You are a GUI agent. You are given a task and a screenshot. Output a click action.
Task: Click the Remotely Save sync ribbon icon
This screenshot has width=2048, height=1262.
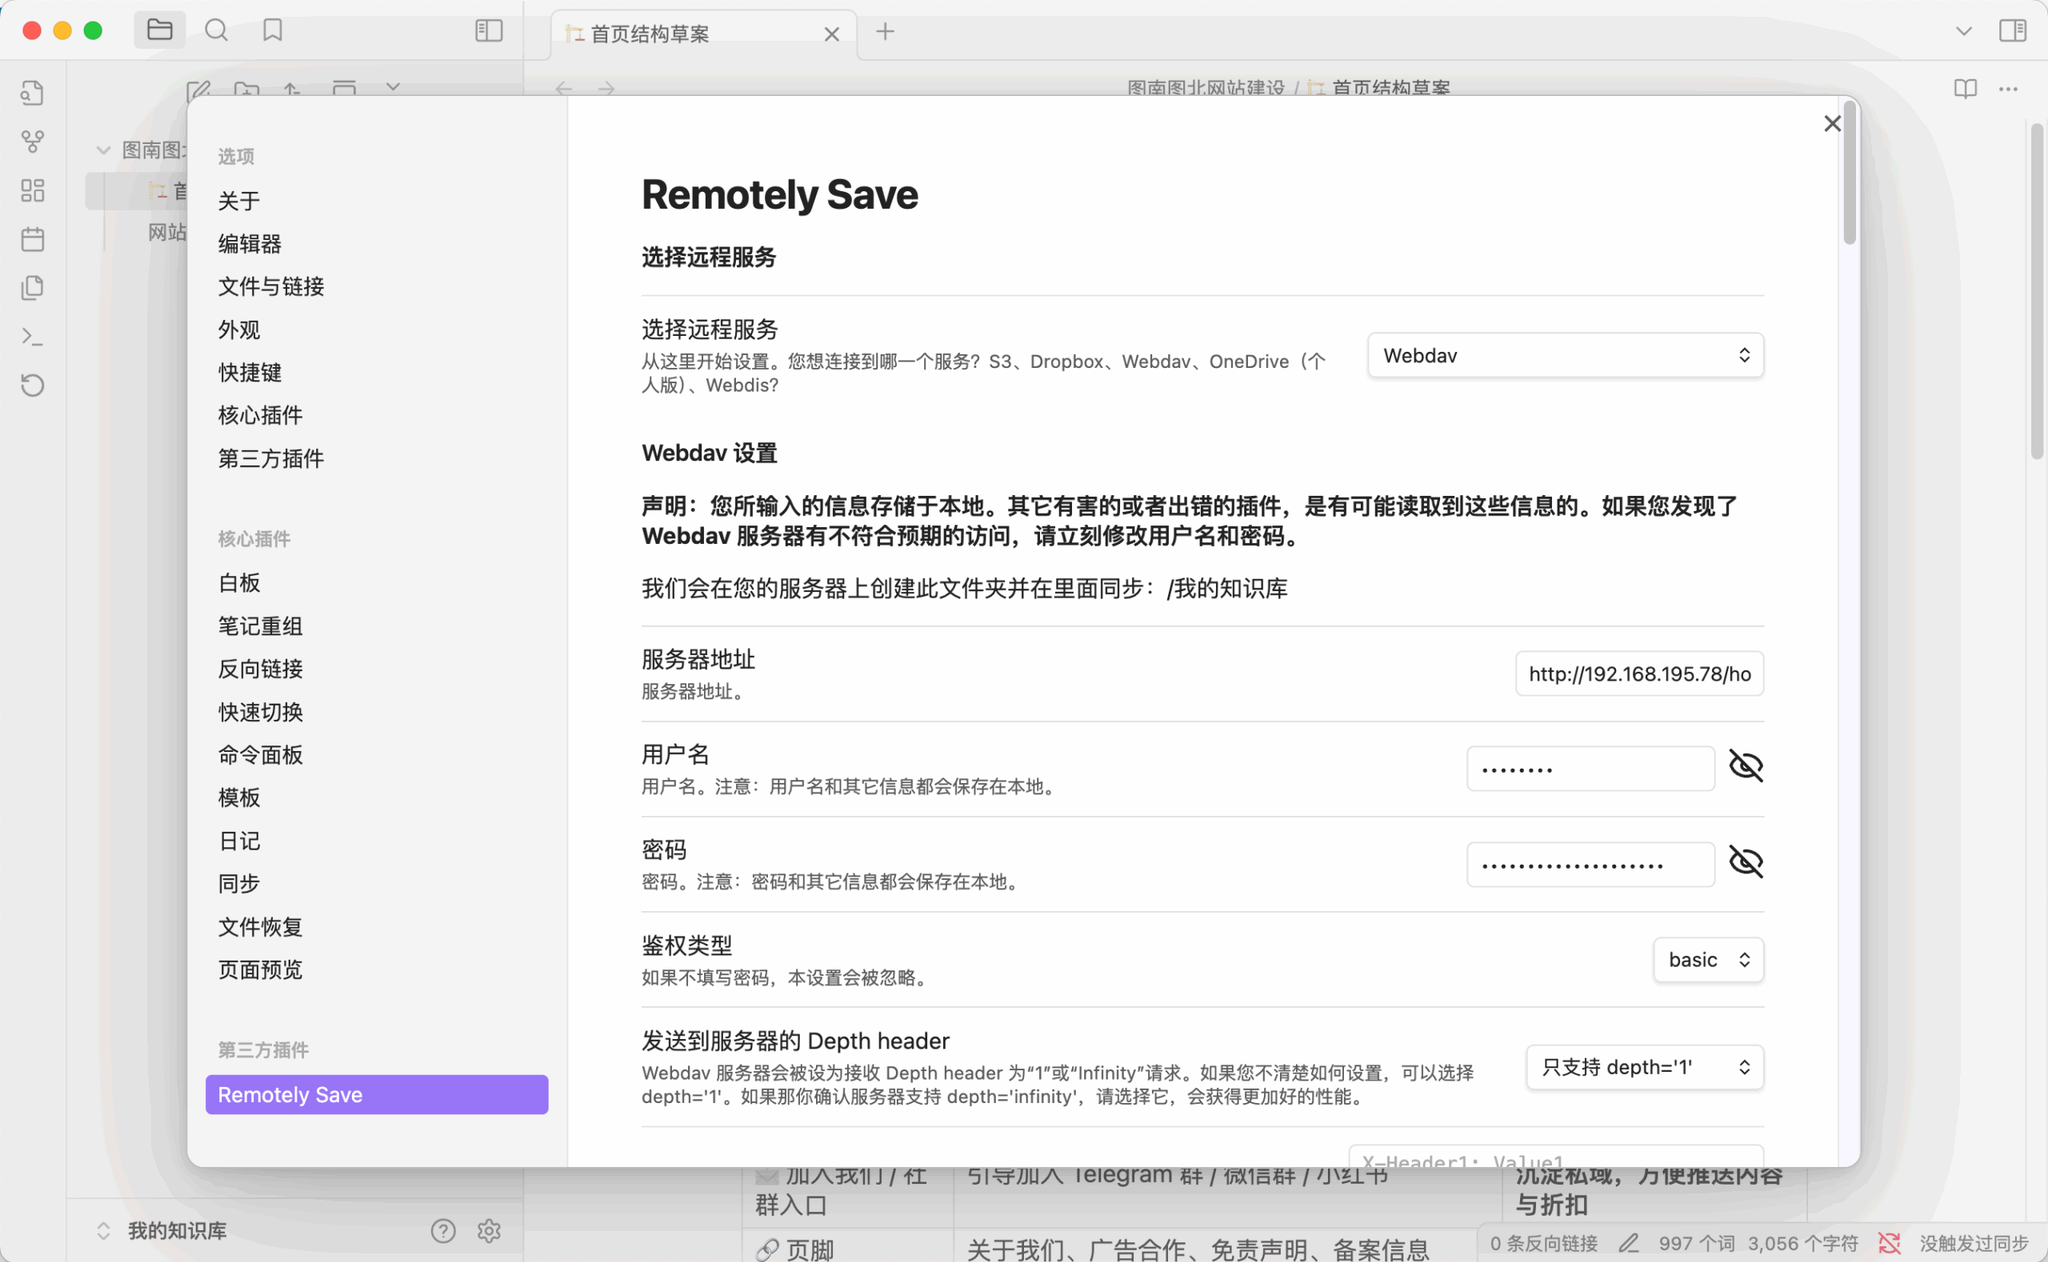[32, 385]
